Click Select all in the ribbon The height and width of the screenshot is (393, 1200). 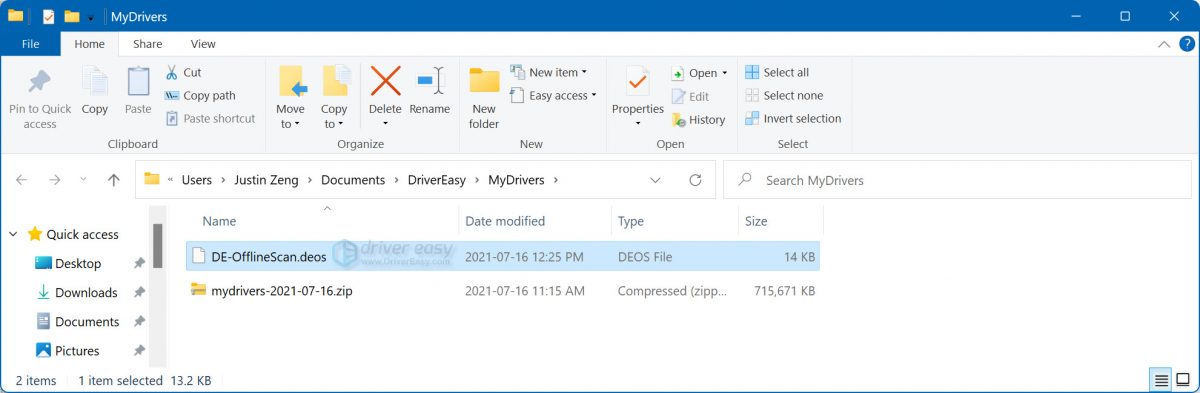(777, 72)
